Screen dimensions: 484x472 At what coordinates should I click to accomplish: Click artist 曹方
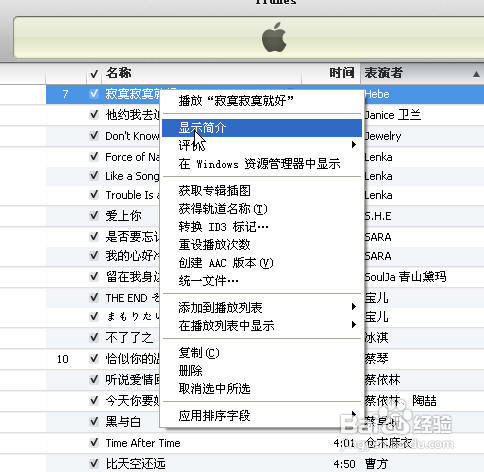click(x=376, y=464)
